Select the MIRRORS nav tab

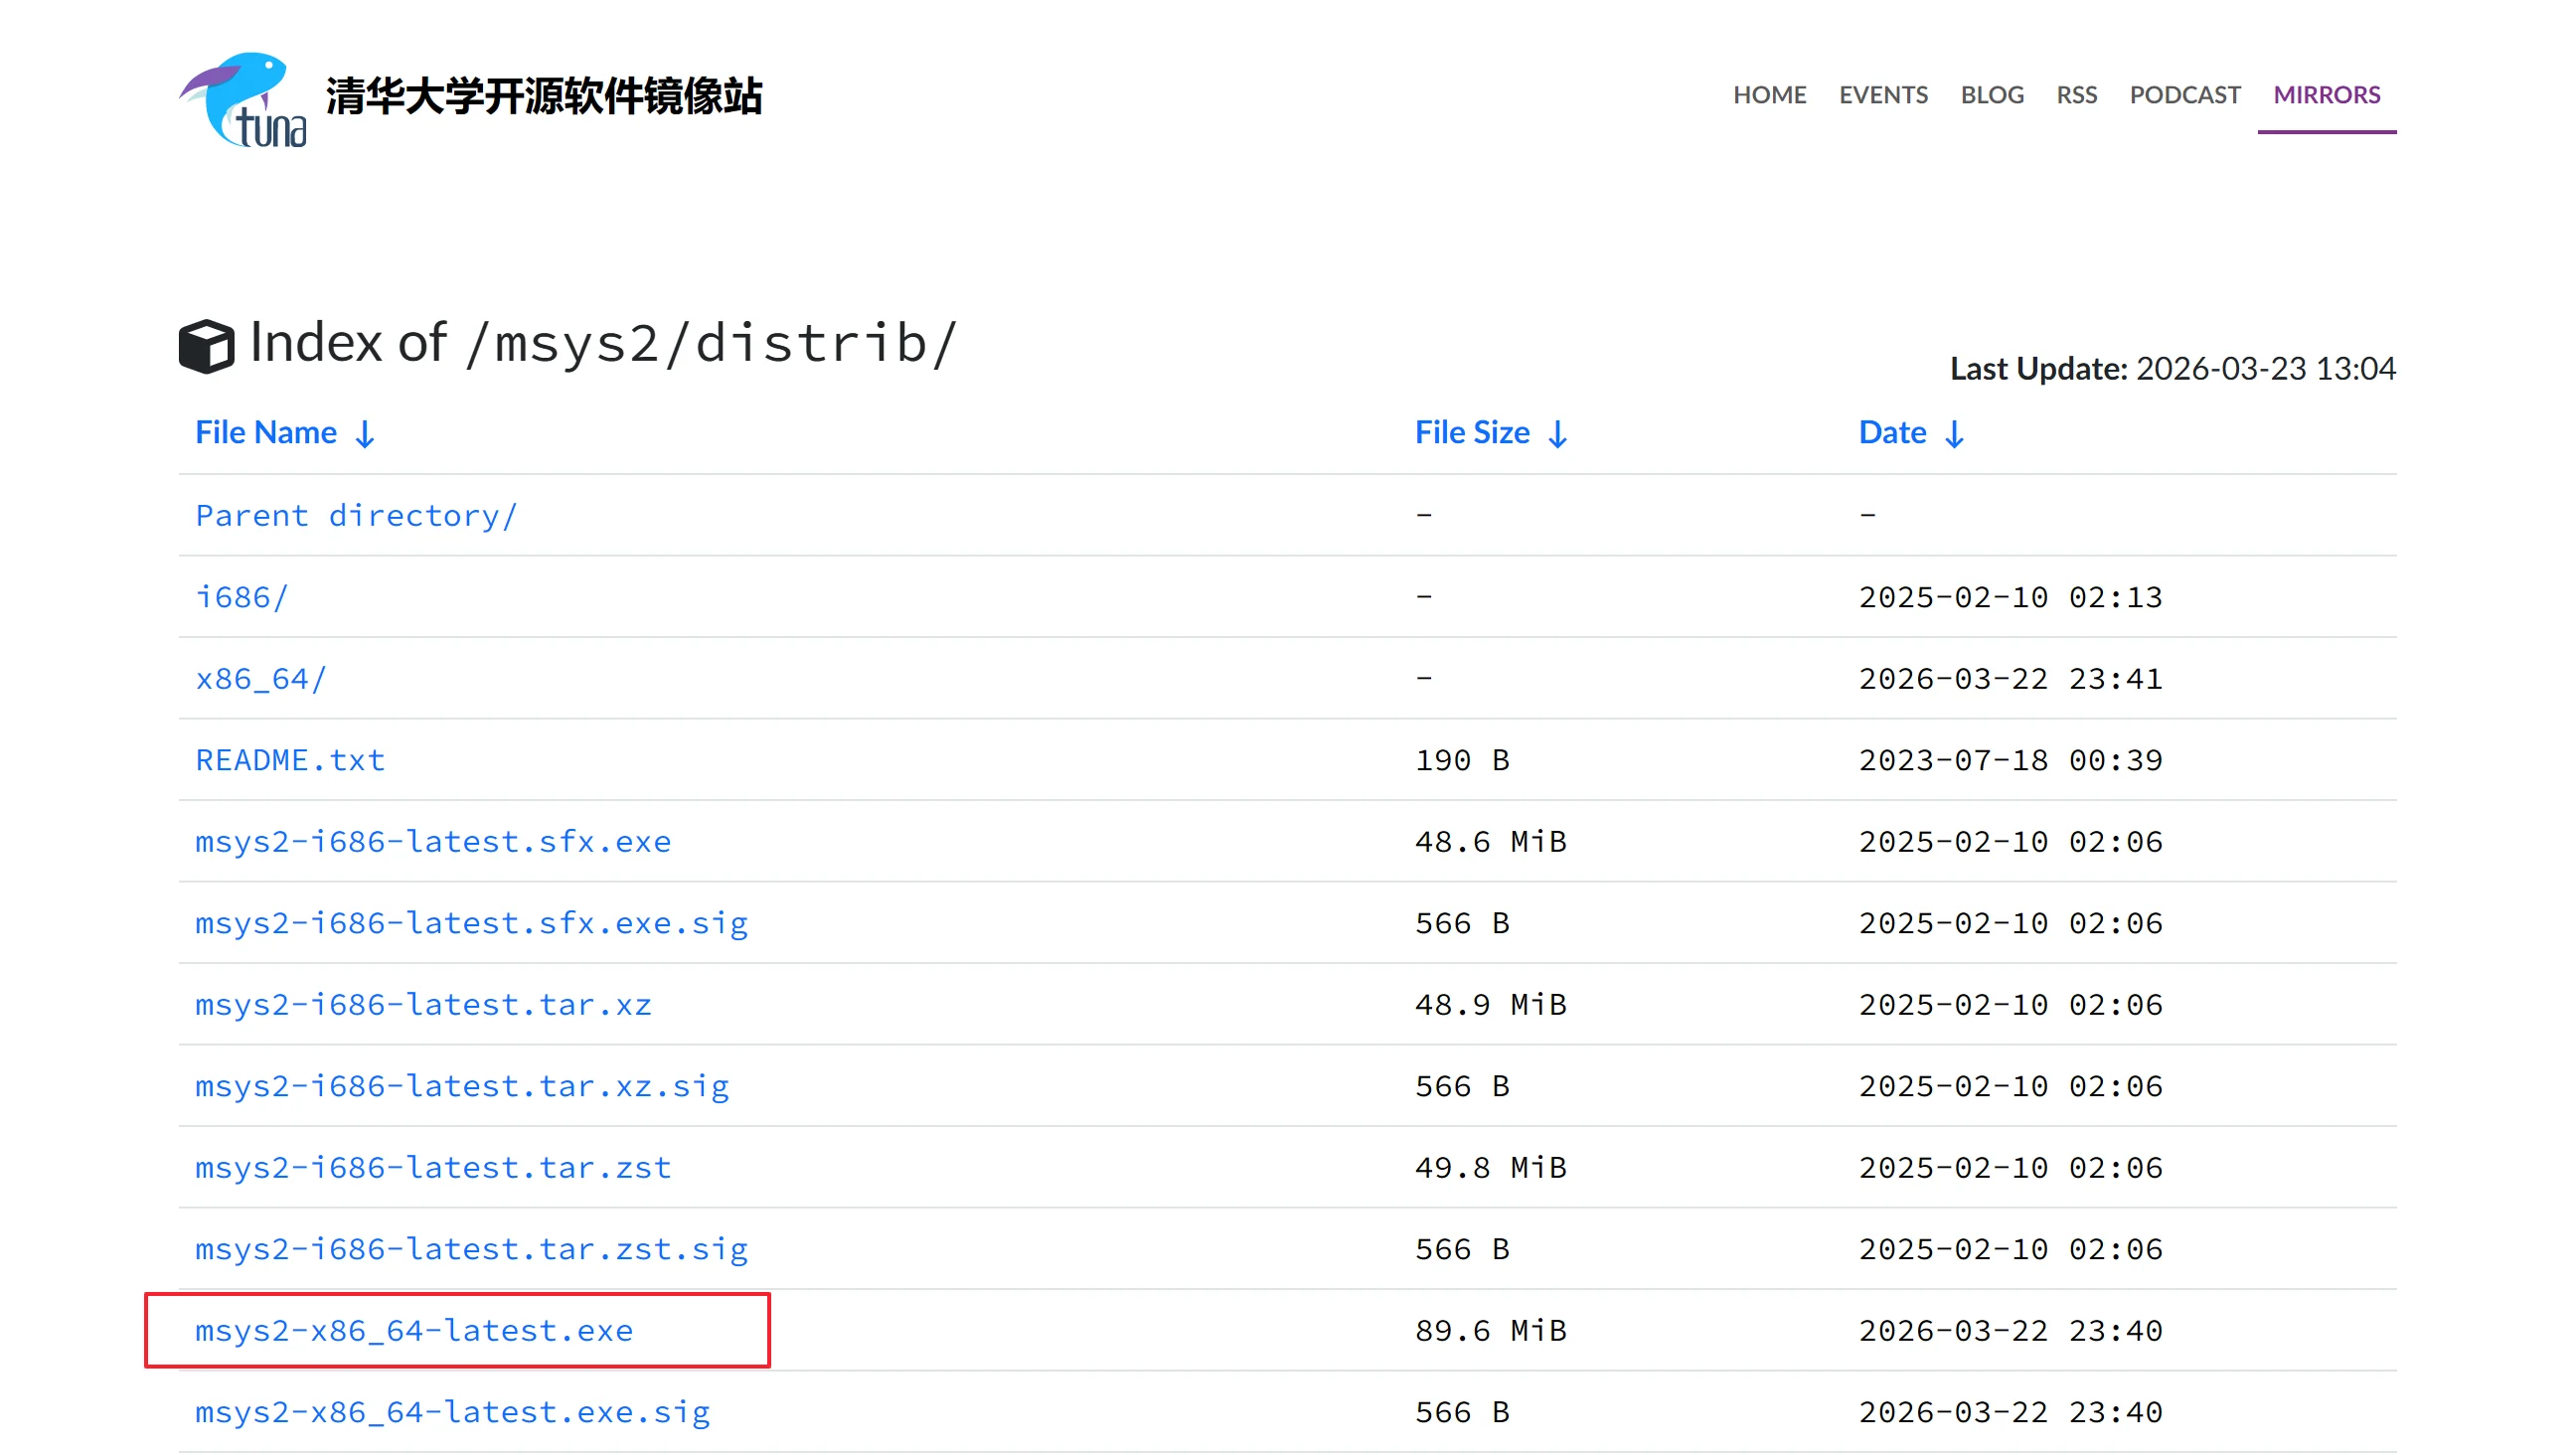coord(2327,95)
